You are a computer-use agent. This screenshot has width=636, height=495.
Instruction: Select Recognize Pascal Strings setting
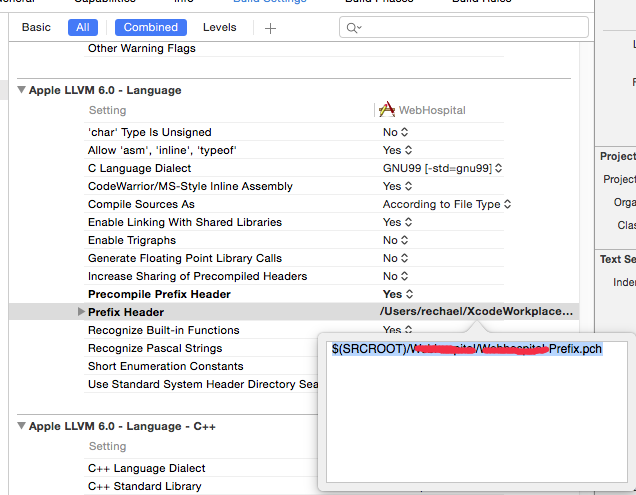(155, 348)
